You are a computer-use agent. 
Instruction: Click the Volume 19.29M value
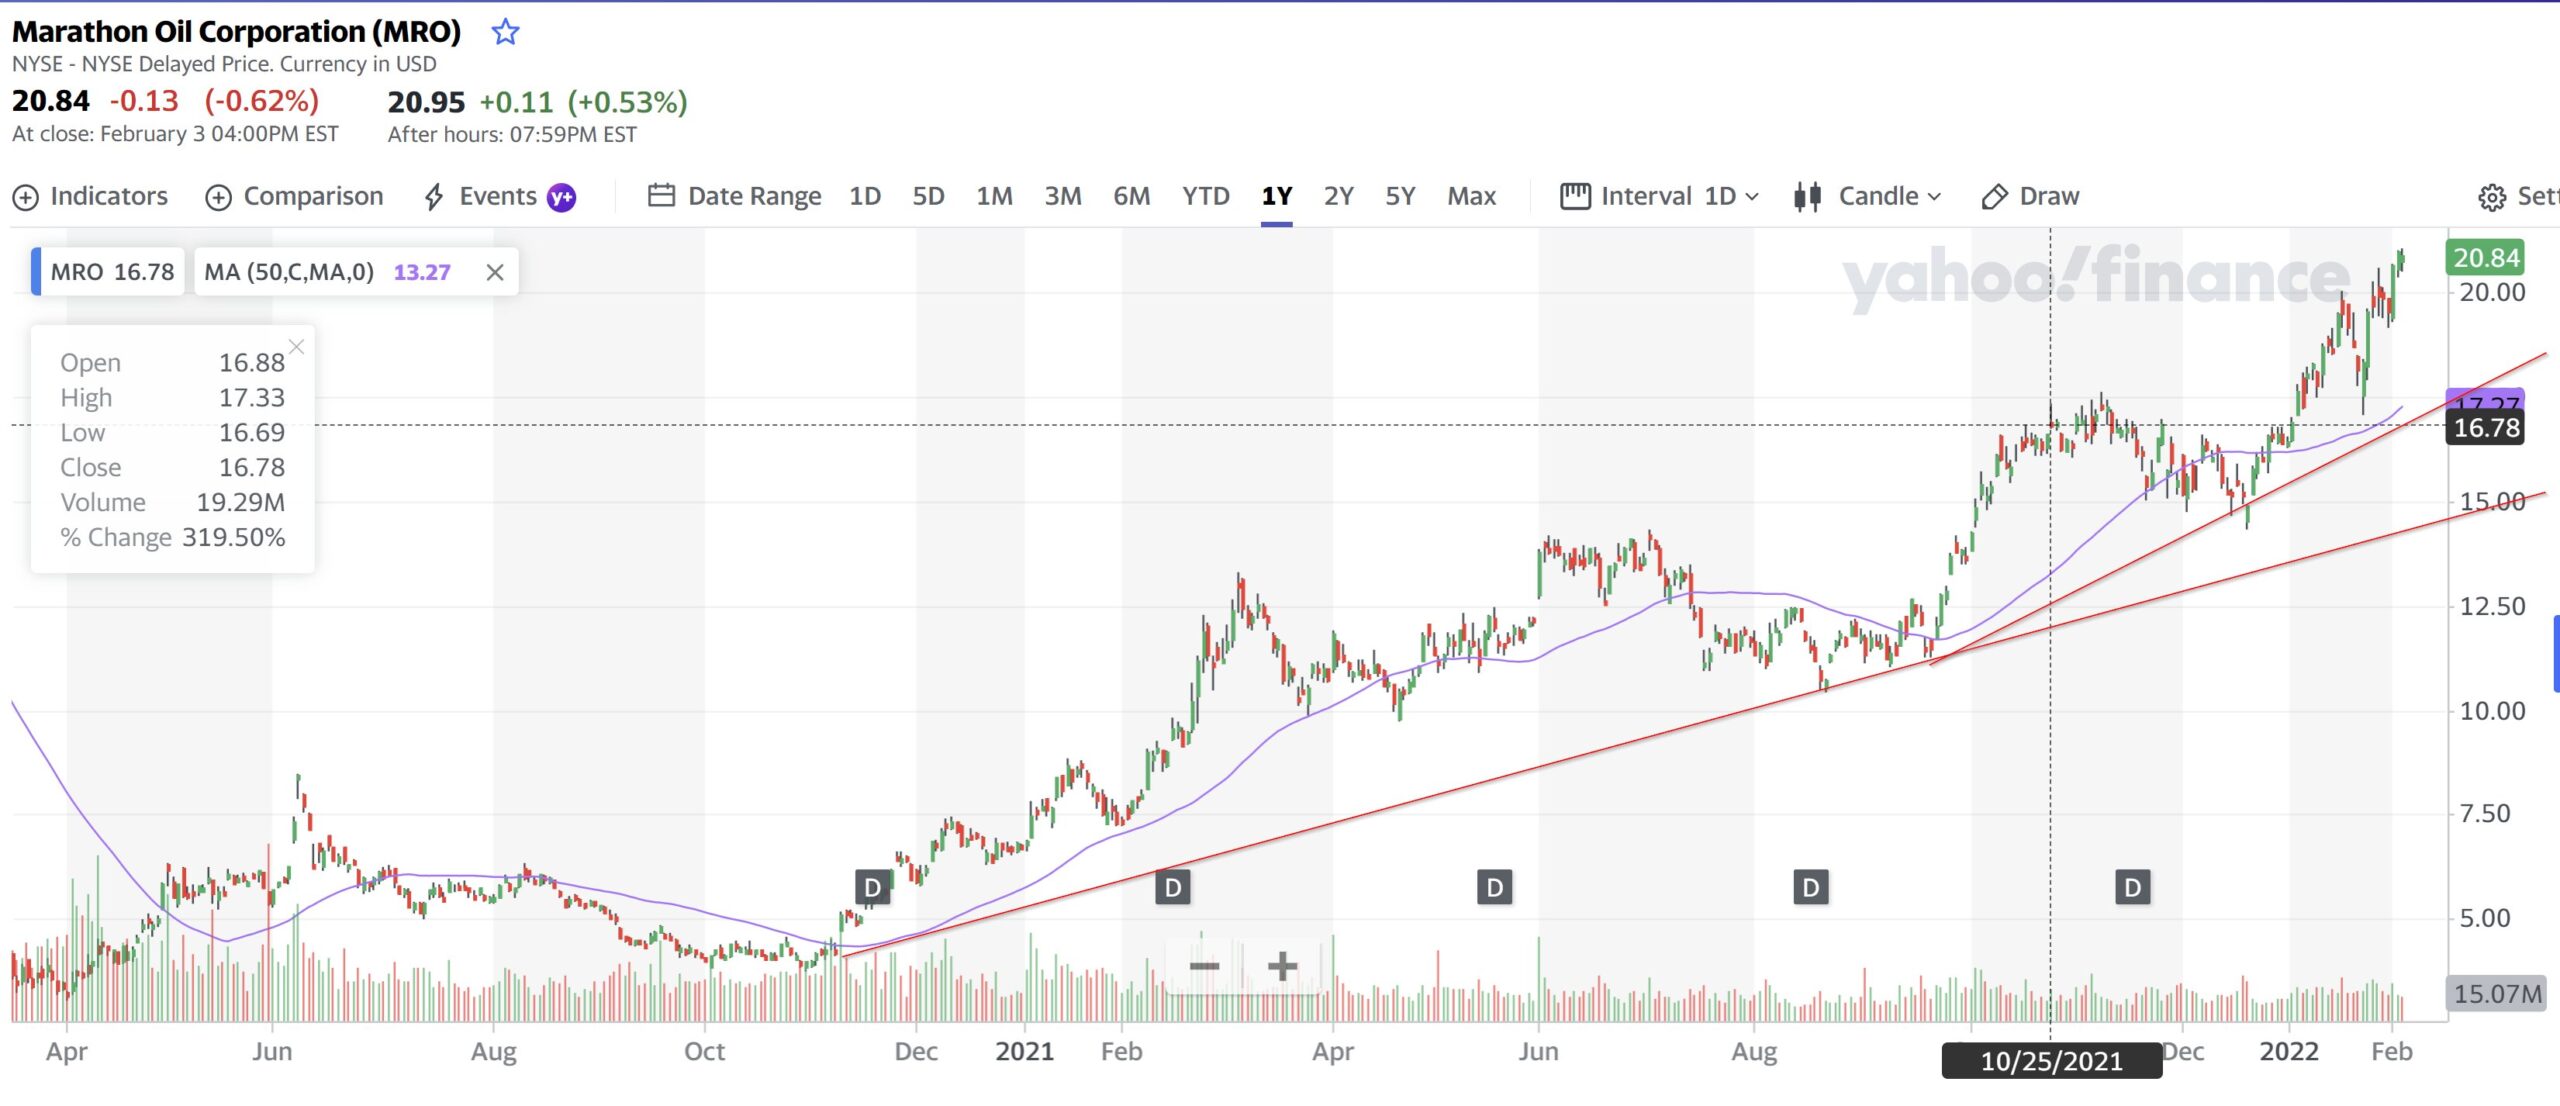pos(240,503)
